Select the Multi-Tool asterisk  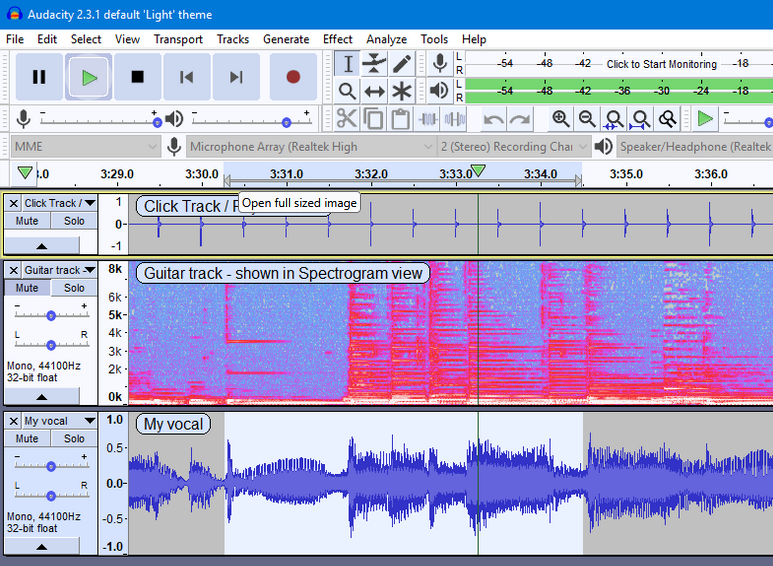[x=401, y=91]
